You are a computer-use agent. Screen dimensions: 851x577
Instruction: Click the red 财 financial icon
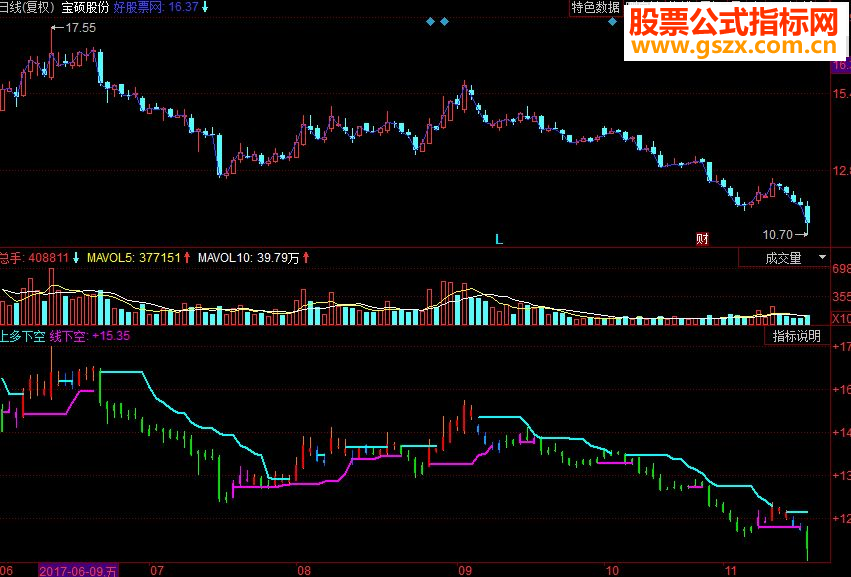(x=702, y=239)
